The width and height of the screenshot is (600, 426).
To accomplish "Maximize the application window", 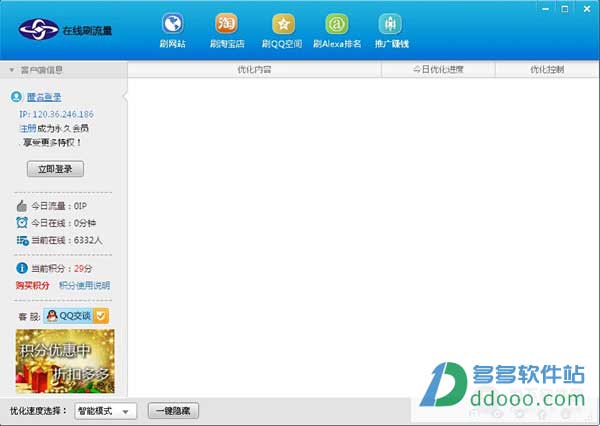I will click(x=565, y=9).
